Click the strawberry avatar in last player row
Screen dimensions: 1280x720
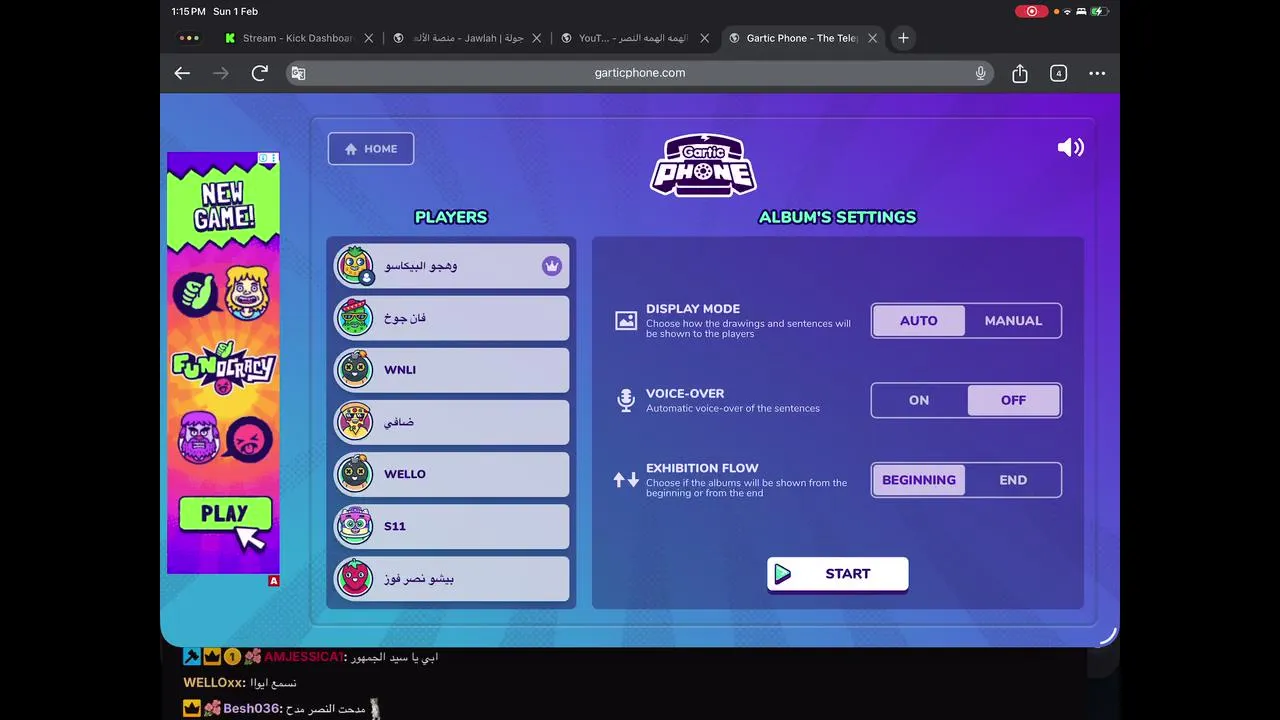pos(354,578)
